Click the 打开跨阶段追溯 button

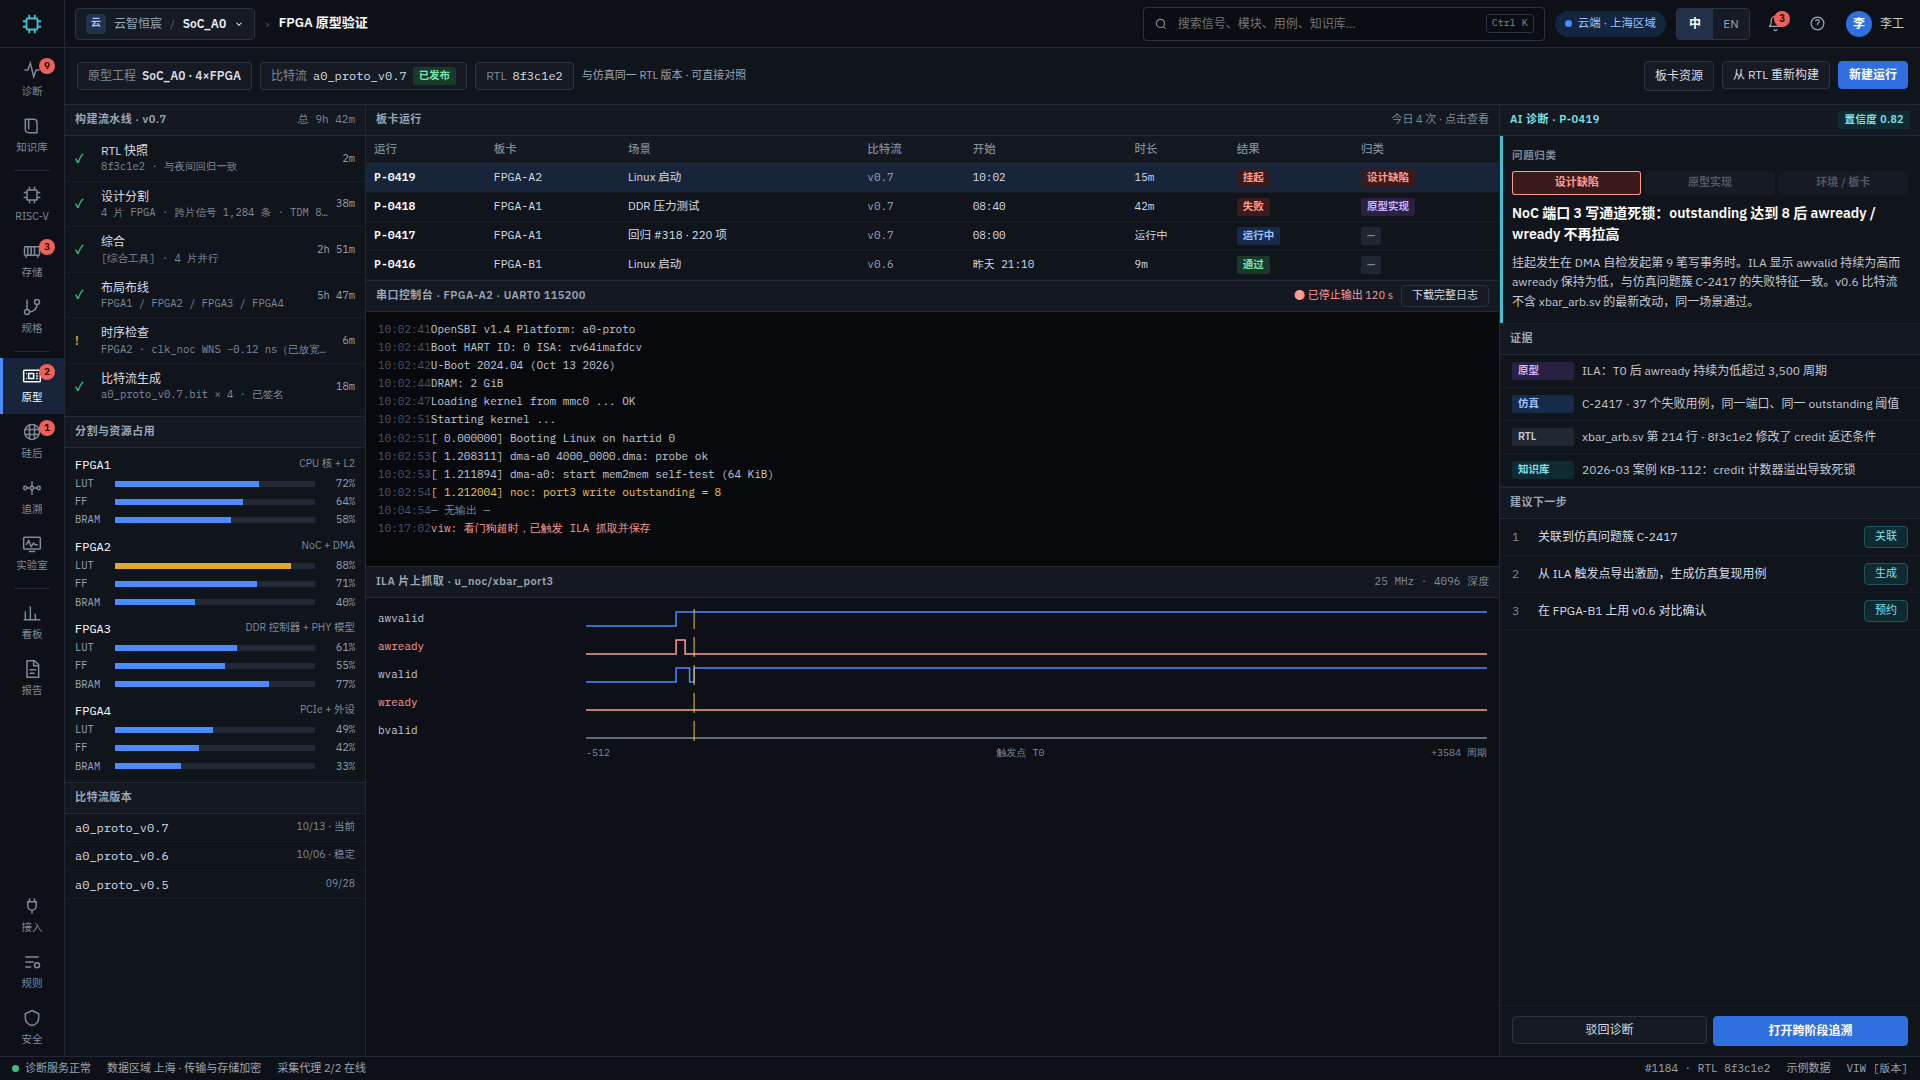pyautogui.click(x=1810, y=1030)
